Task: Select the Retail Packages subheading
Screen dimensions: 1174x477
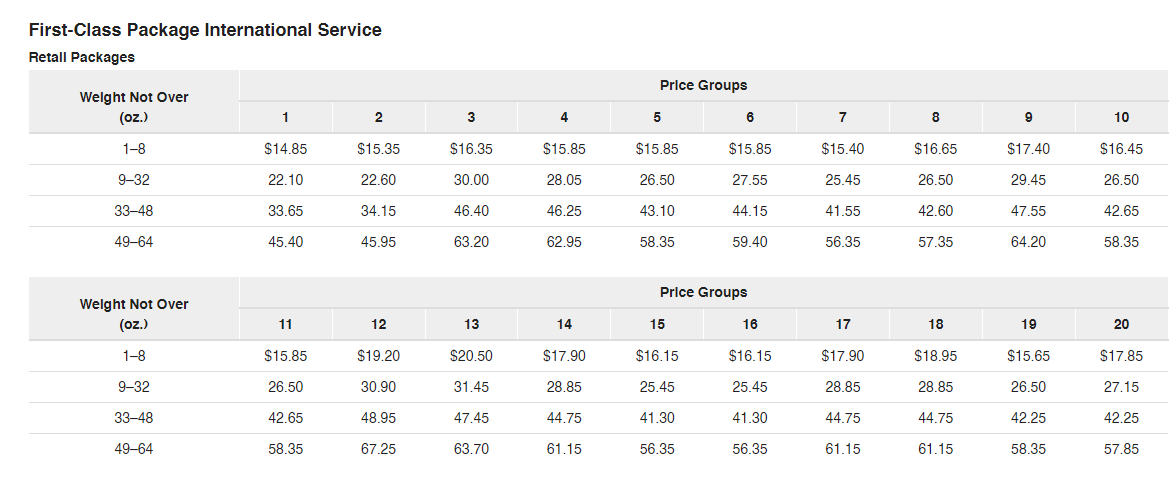Action: click(82, 57)
